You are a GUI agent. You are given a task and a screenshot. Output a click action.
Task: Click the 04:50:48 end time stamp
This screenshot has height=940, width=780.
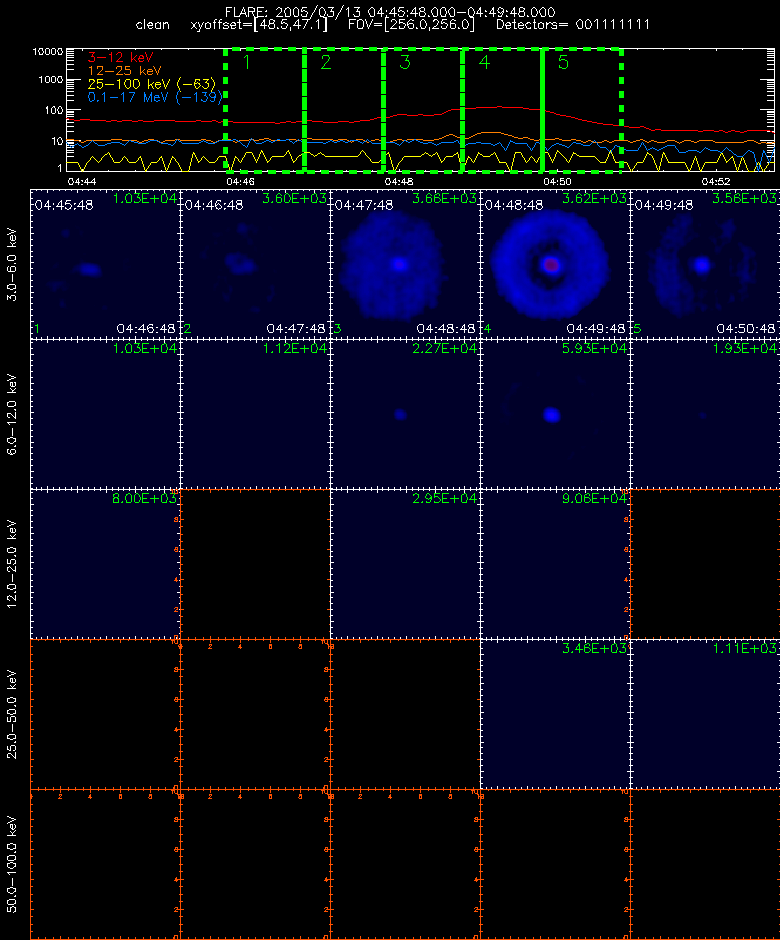[746, 329]
